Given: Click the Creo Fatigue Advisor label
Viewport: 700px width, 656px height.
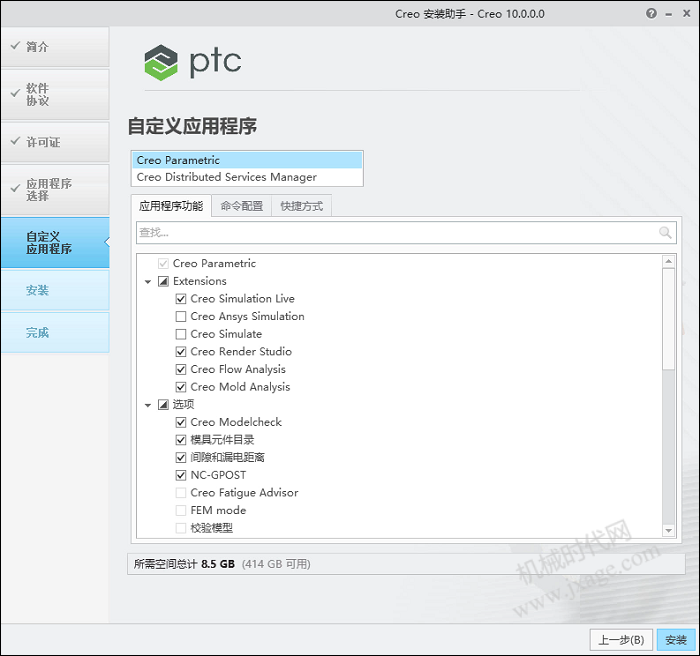Looking at the screenshot, I should click(244, 493).
